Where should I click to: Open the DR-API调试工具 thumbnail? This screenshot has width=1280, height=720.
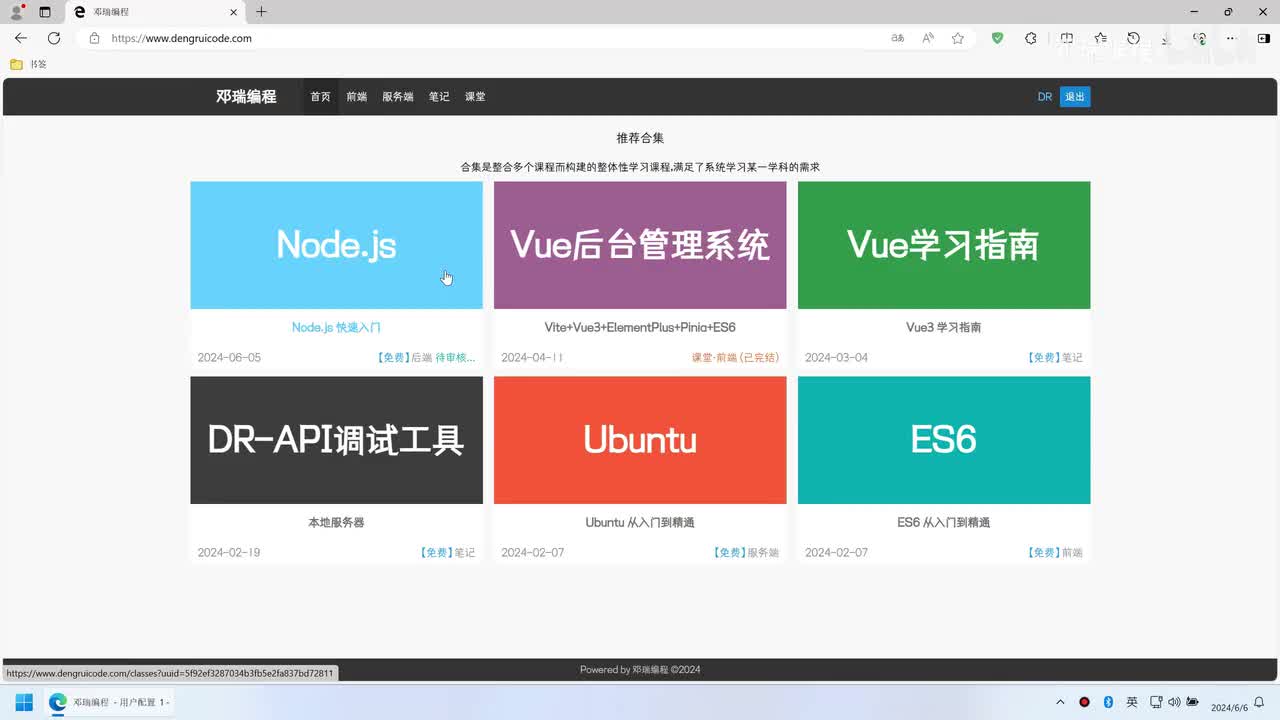point(336,440)
